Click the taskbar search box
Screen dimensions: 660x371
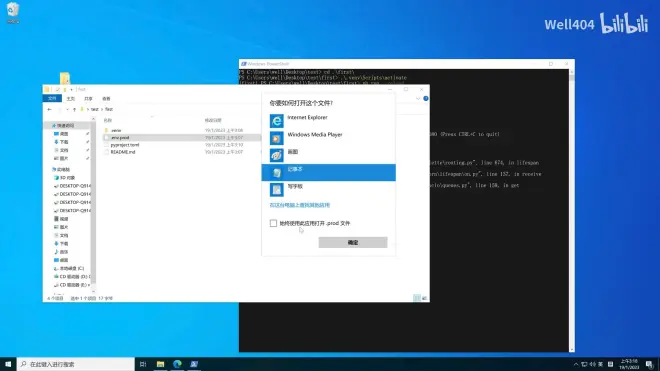pyautogui.click(x=76, y=364)
